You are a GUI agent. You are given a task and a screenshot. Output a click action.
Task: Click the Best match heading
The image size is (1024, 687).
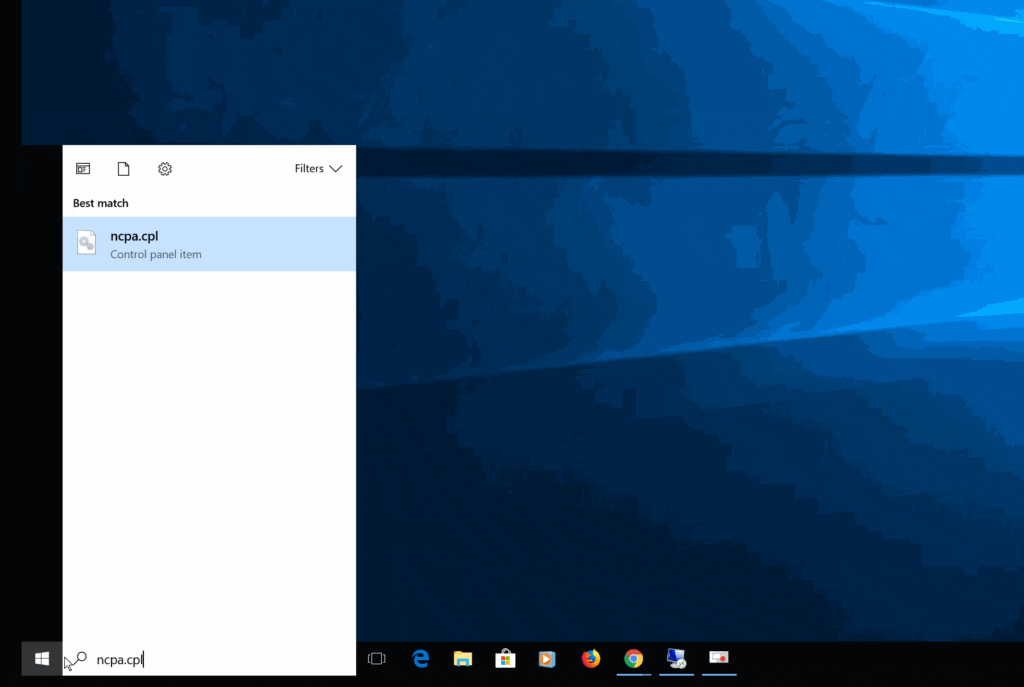[x=101, y=203]
